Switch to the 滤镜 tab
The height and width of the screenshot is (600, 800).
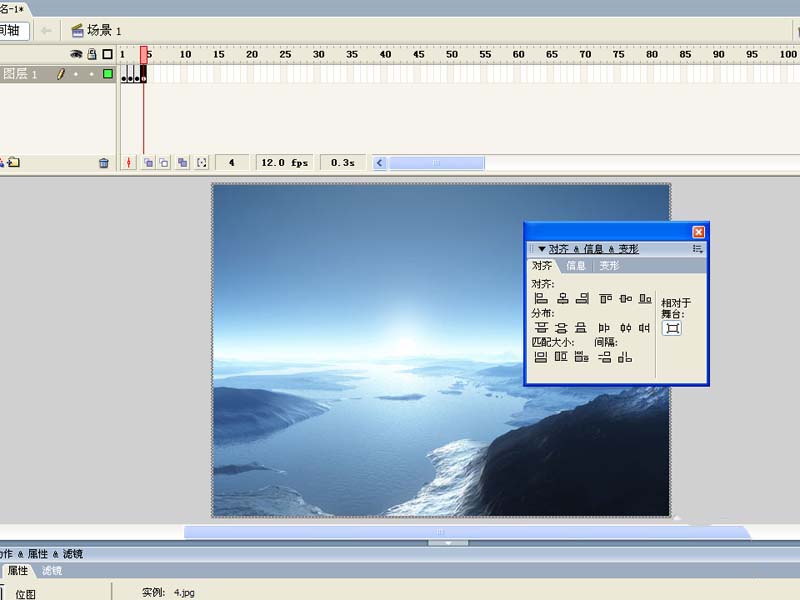(52, 570)
